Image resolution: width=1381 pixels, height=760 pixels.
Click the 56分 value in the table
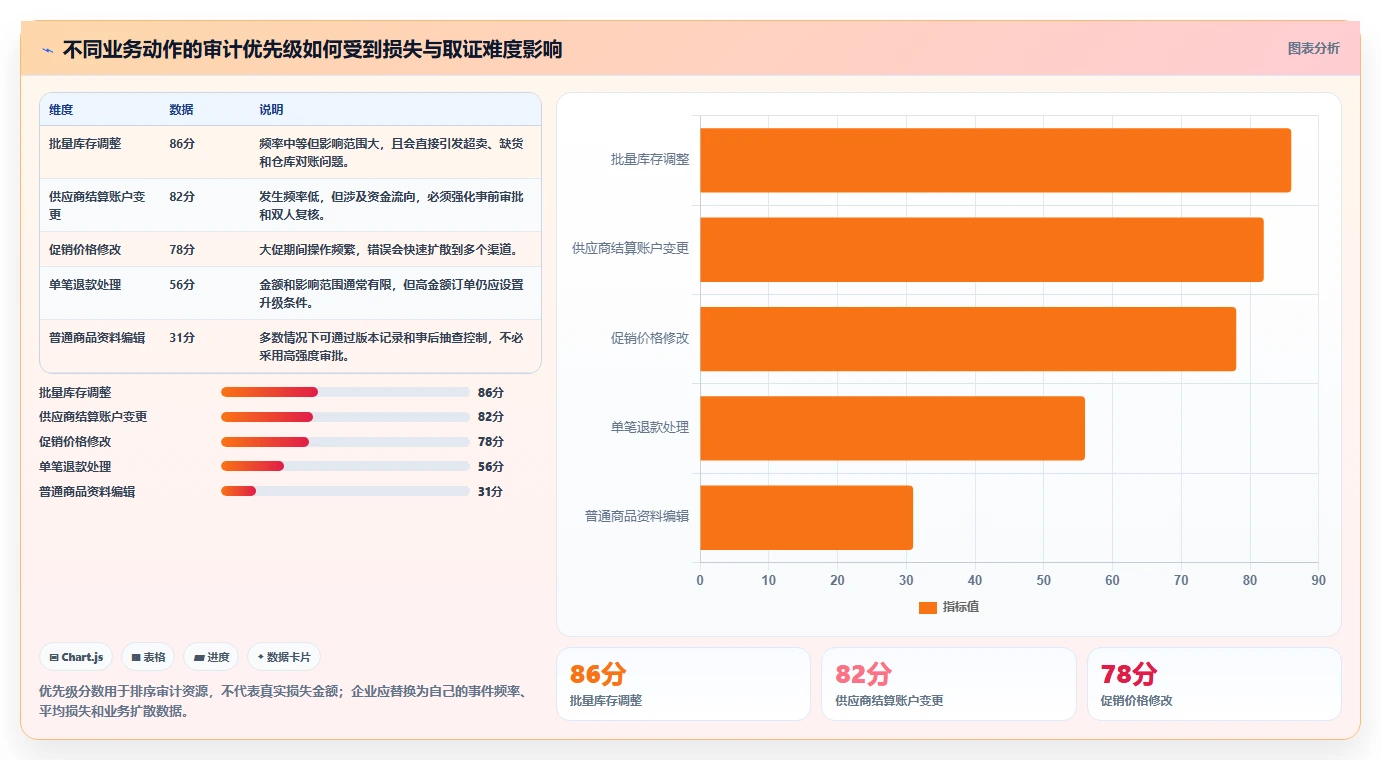[x=182, y=284]
